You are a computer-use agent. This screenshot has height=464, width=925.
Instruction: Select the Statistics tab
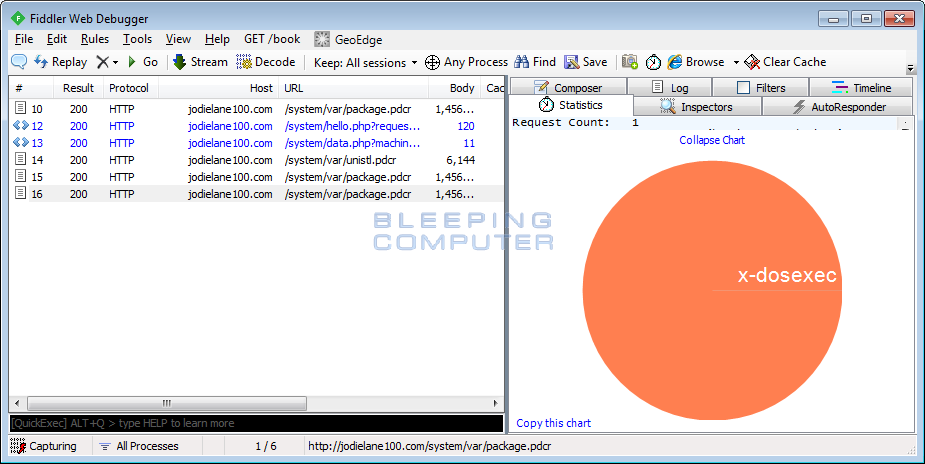570,105
